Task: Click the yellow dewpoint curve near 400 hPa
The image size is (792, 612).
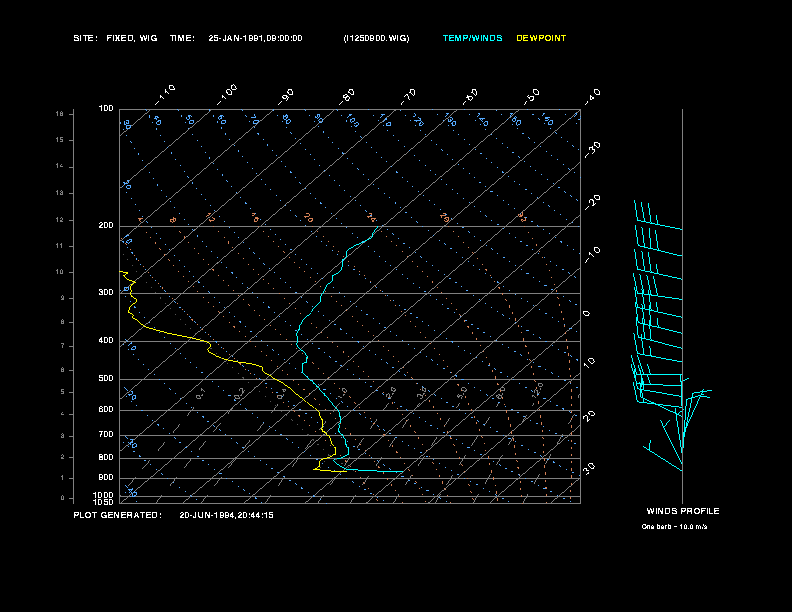Action: coord(206,341)
